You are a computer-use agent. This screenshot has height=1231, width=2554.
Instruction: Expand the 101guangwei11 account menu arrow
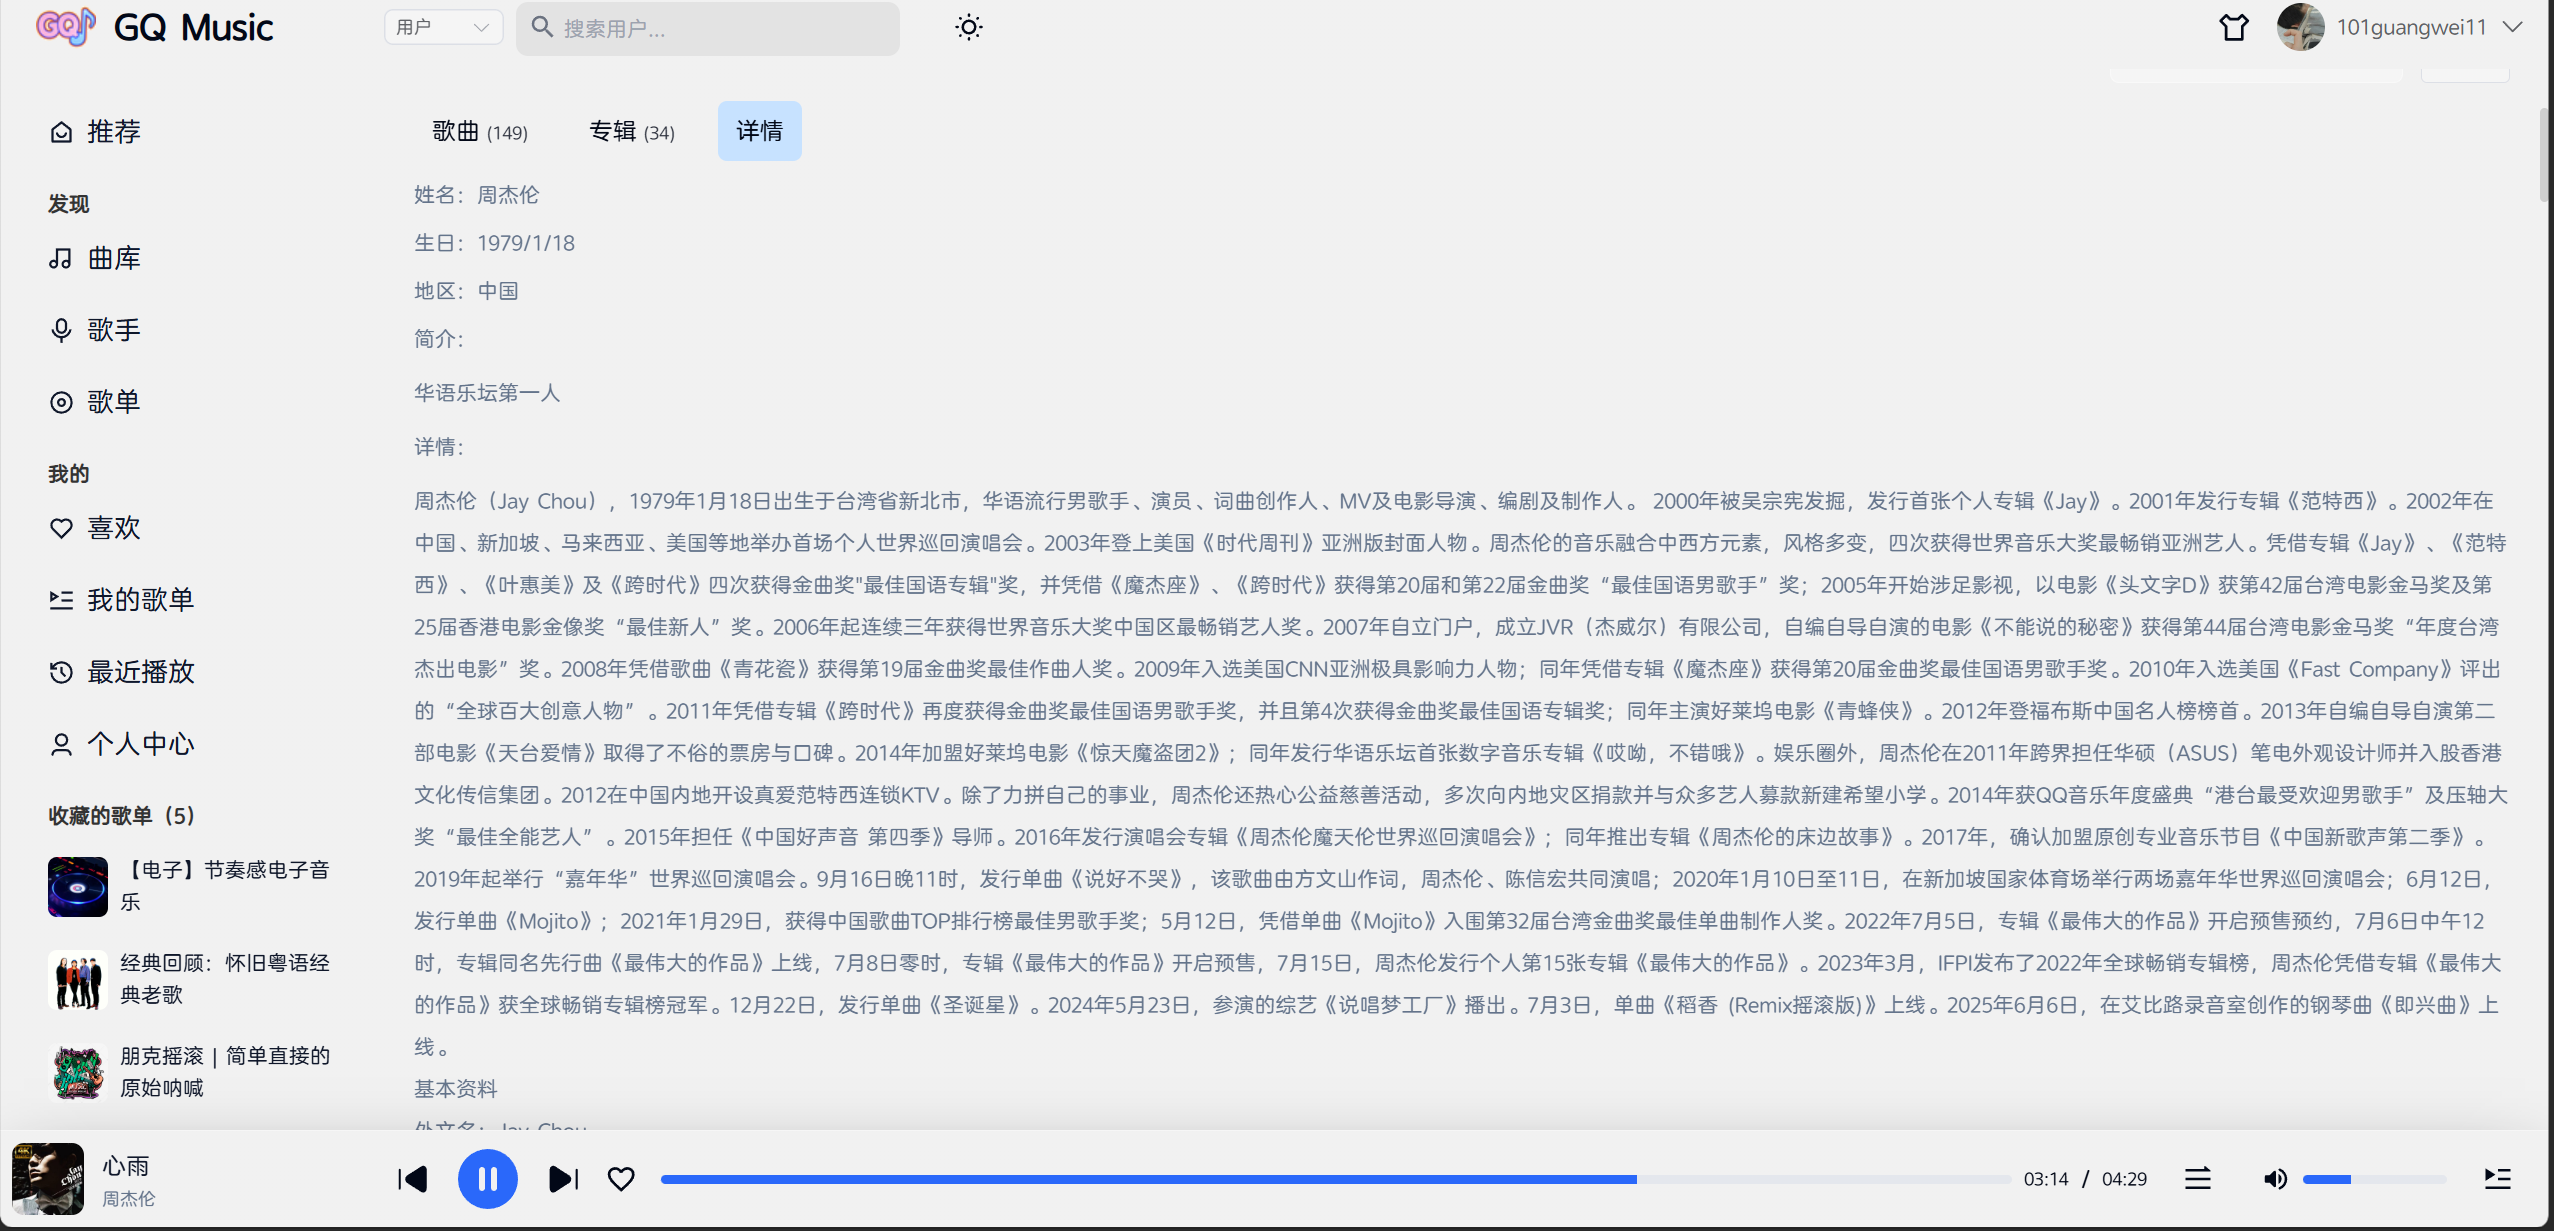pos(2513,27)
